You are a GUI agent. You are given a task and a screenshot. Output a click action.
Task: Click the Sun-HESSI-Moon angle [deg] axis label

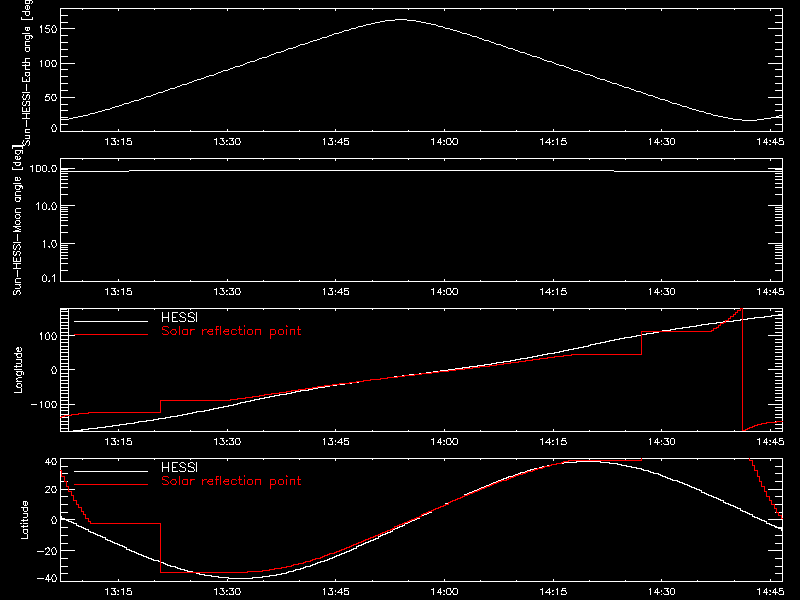17,220
